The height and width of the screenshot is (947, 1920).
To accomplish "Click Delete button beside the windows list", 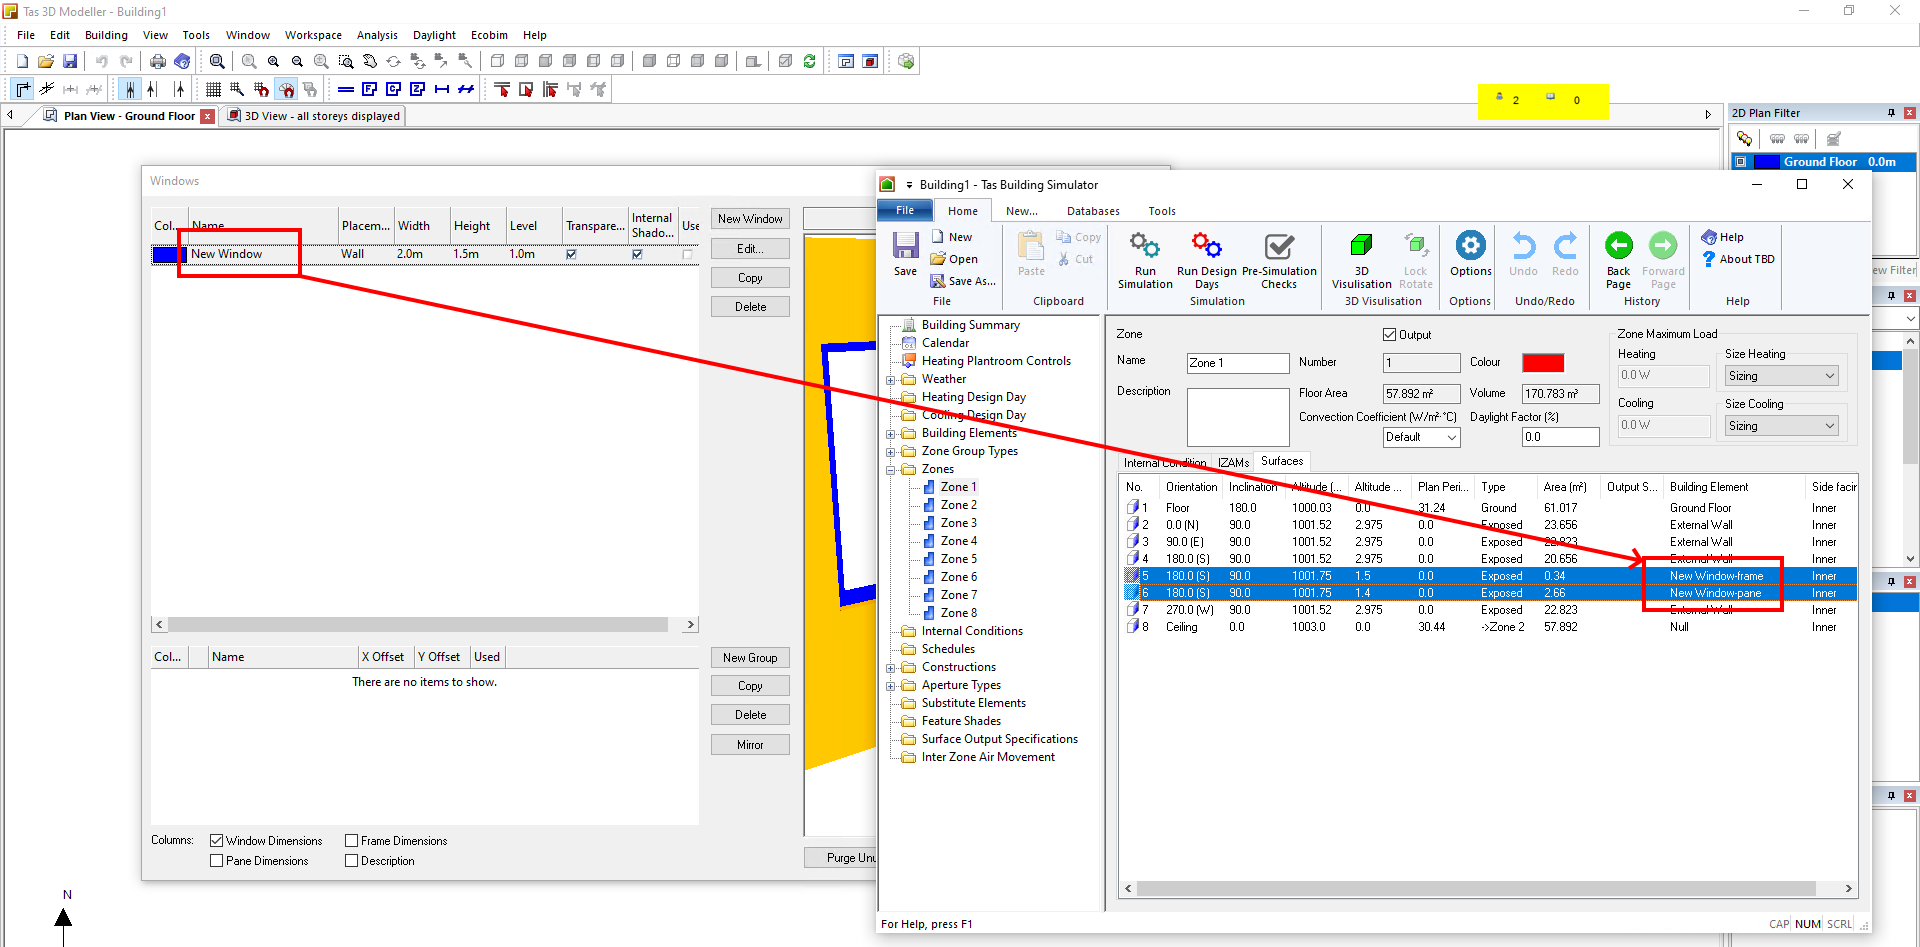I will (750, 306).
